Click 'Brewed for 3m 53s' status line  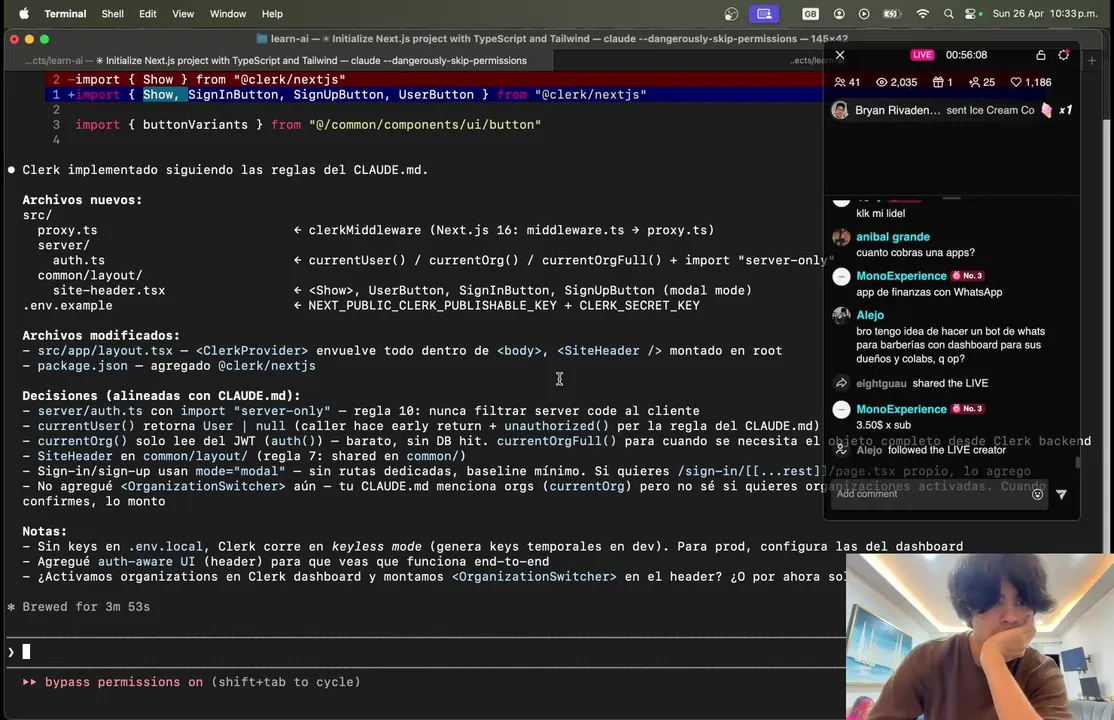86,607
